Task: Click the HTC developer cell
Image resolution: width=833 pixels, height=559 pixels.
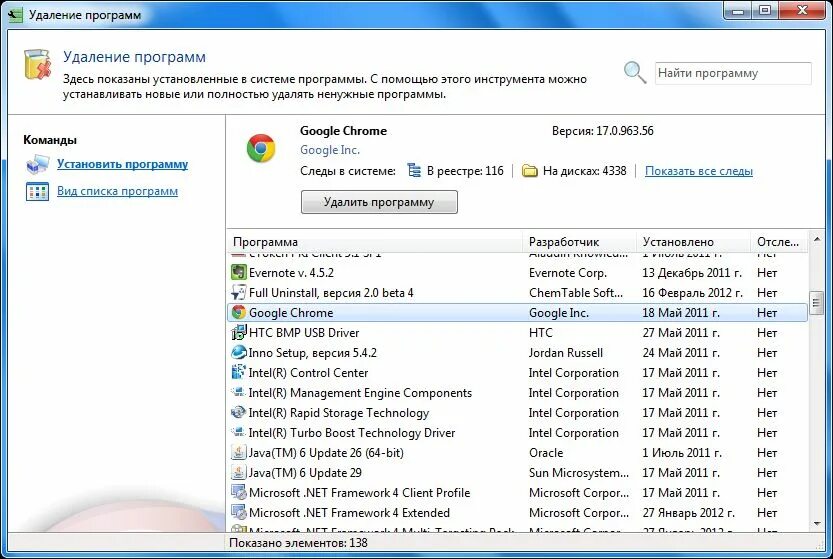Action: (x=541, y=333)
